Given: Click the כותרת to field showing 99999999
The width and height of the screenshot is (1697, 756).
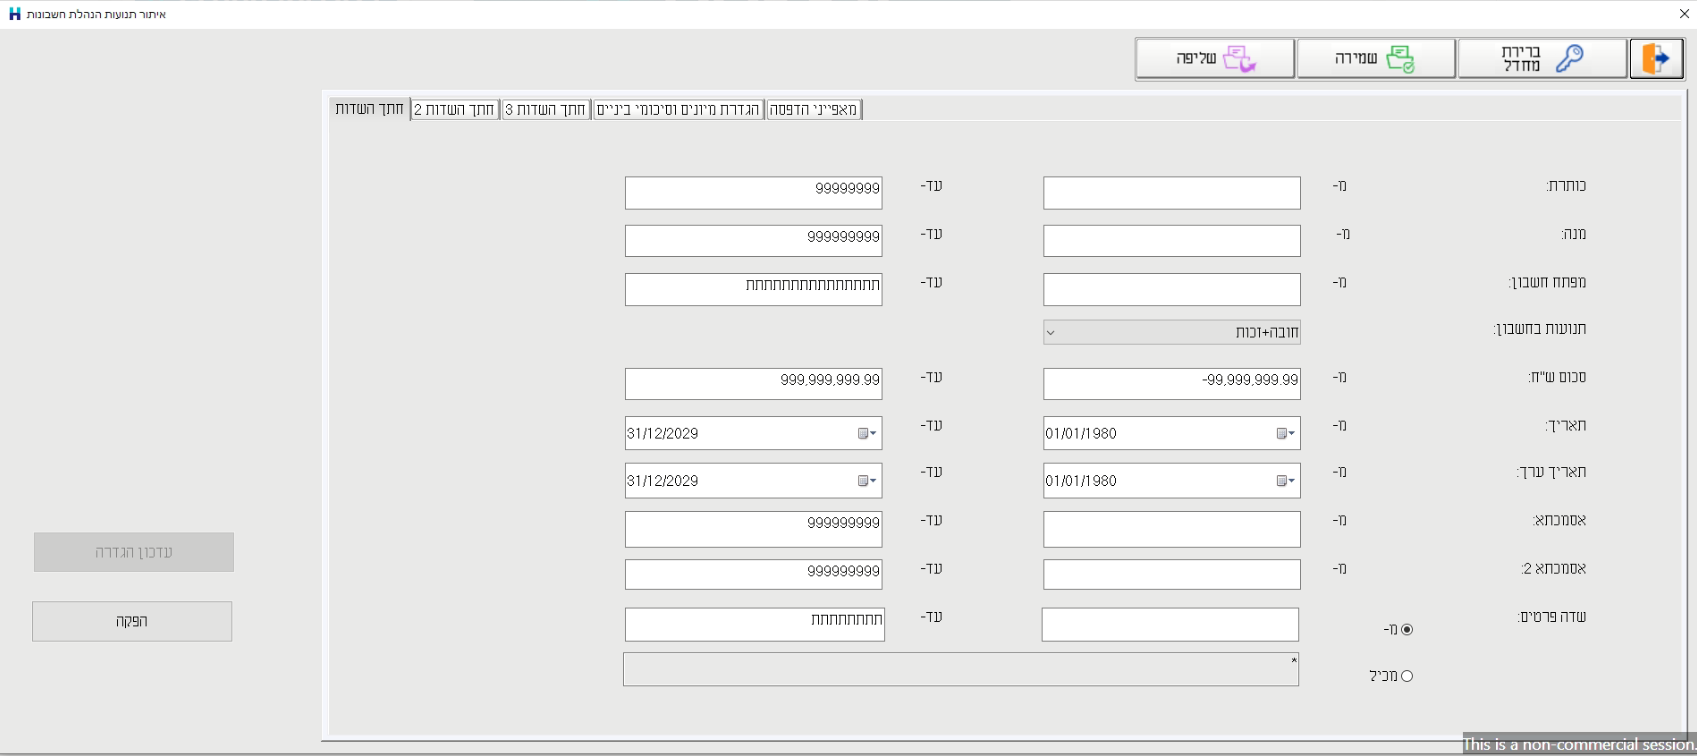Looking at the screenshot, I should [754, 193].
